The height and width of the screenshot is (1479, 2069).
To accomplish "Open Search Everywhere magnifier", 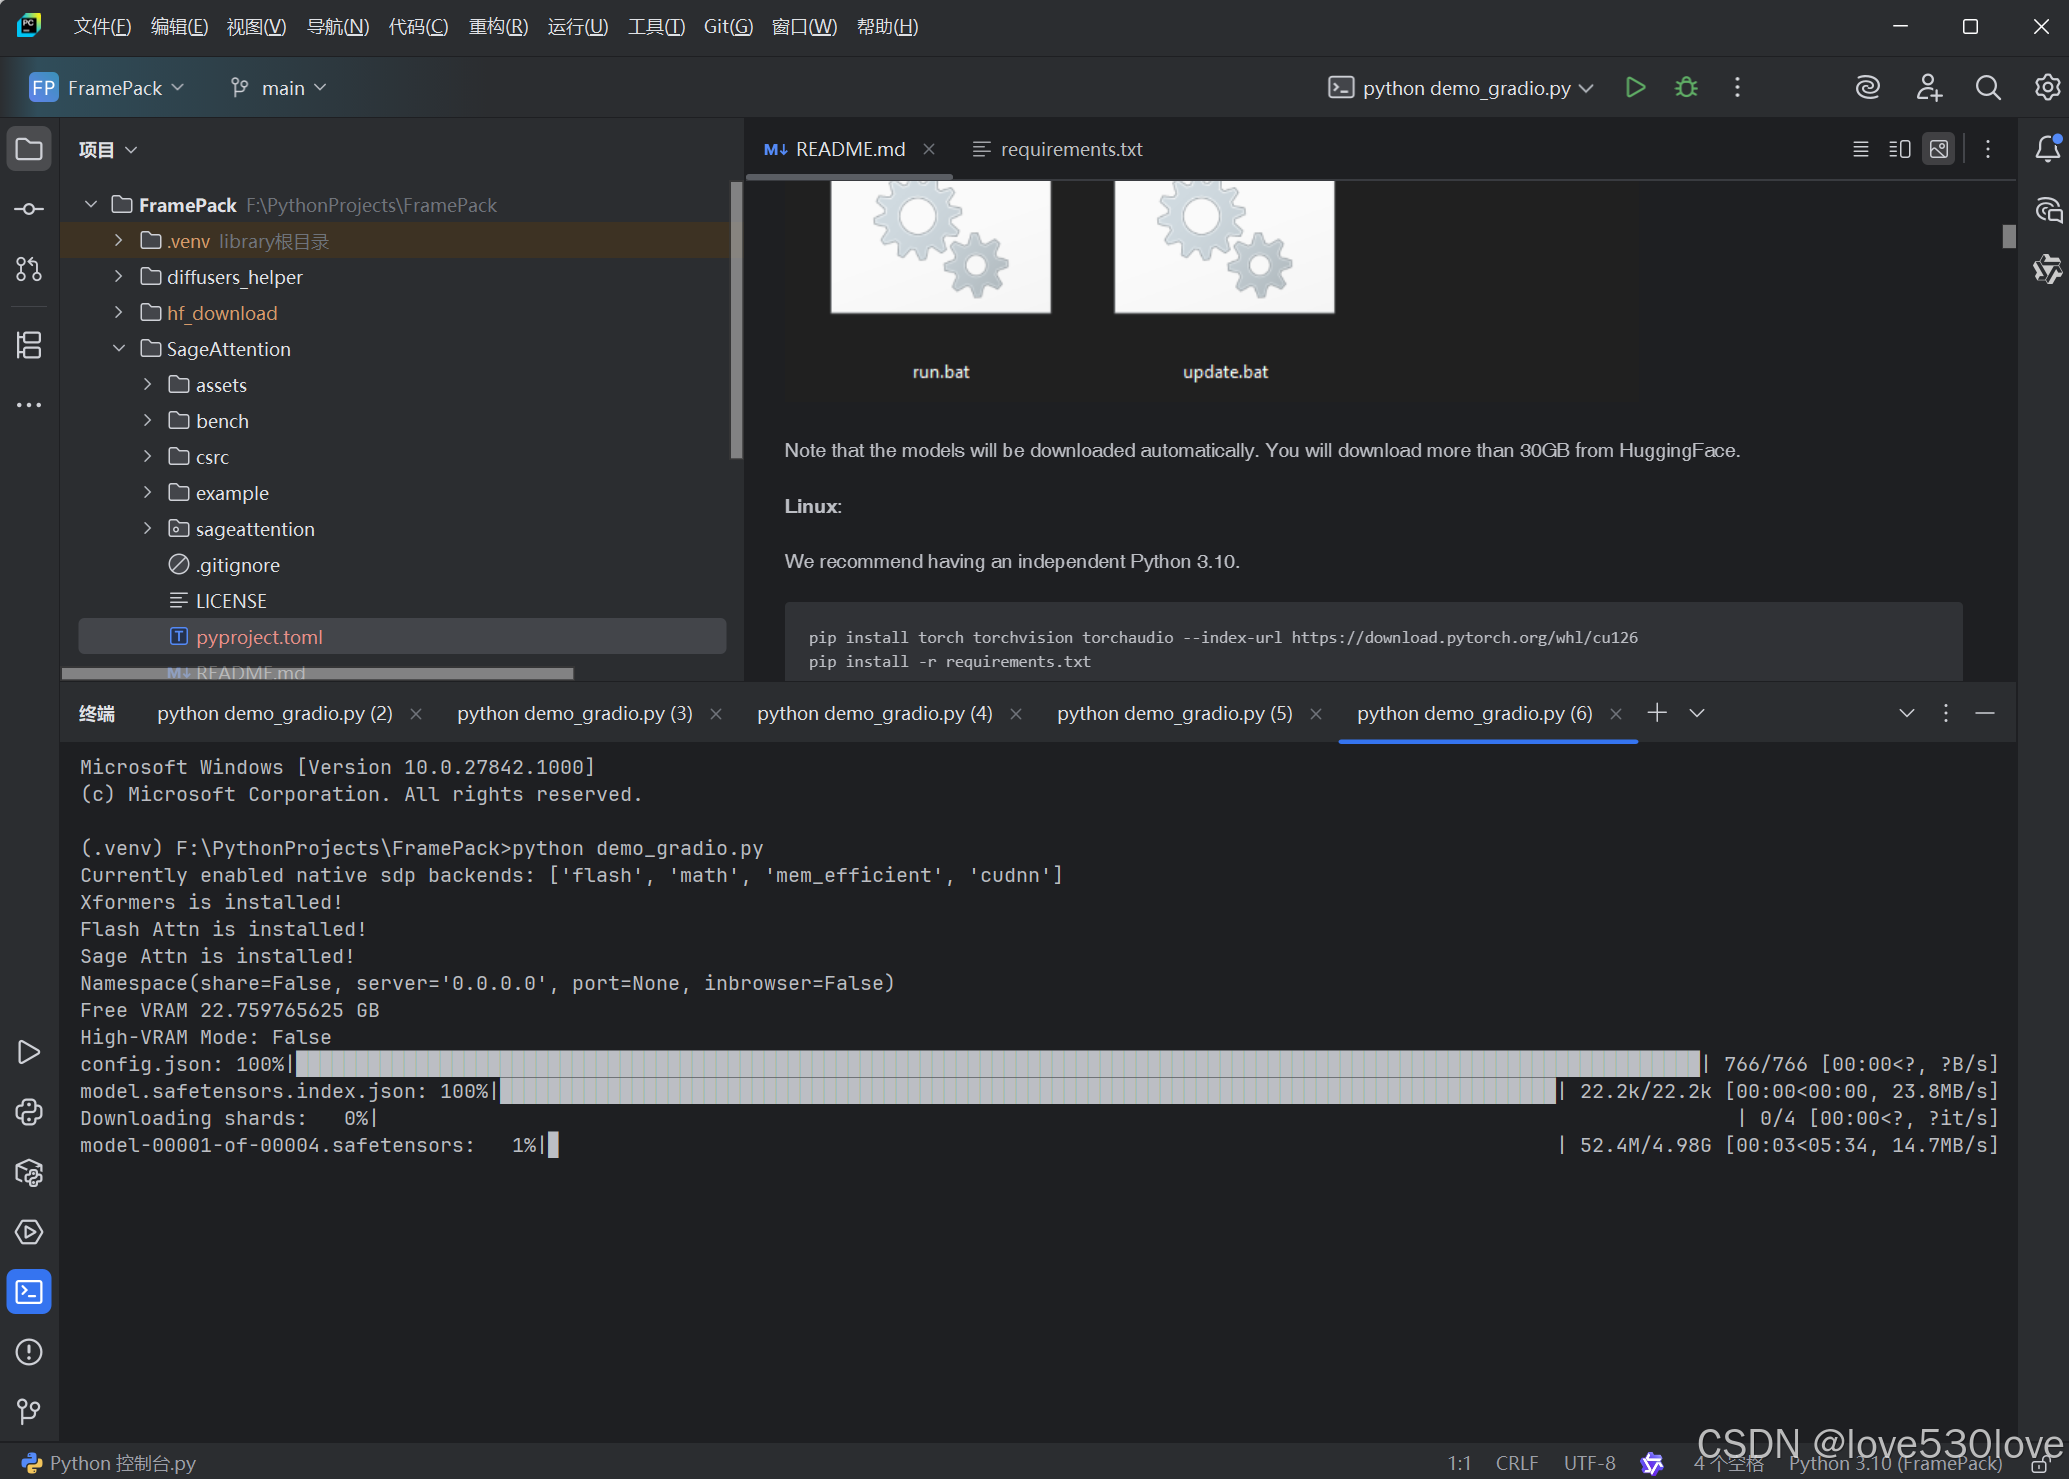I will click(1988, 88).
